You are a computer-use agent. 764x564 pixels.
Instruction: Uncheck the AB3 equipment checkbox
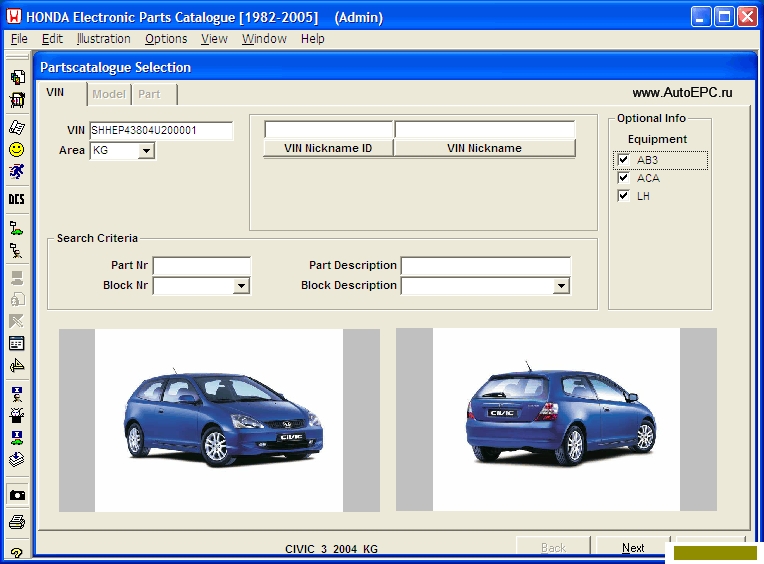[623, 160]
